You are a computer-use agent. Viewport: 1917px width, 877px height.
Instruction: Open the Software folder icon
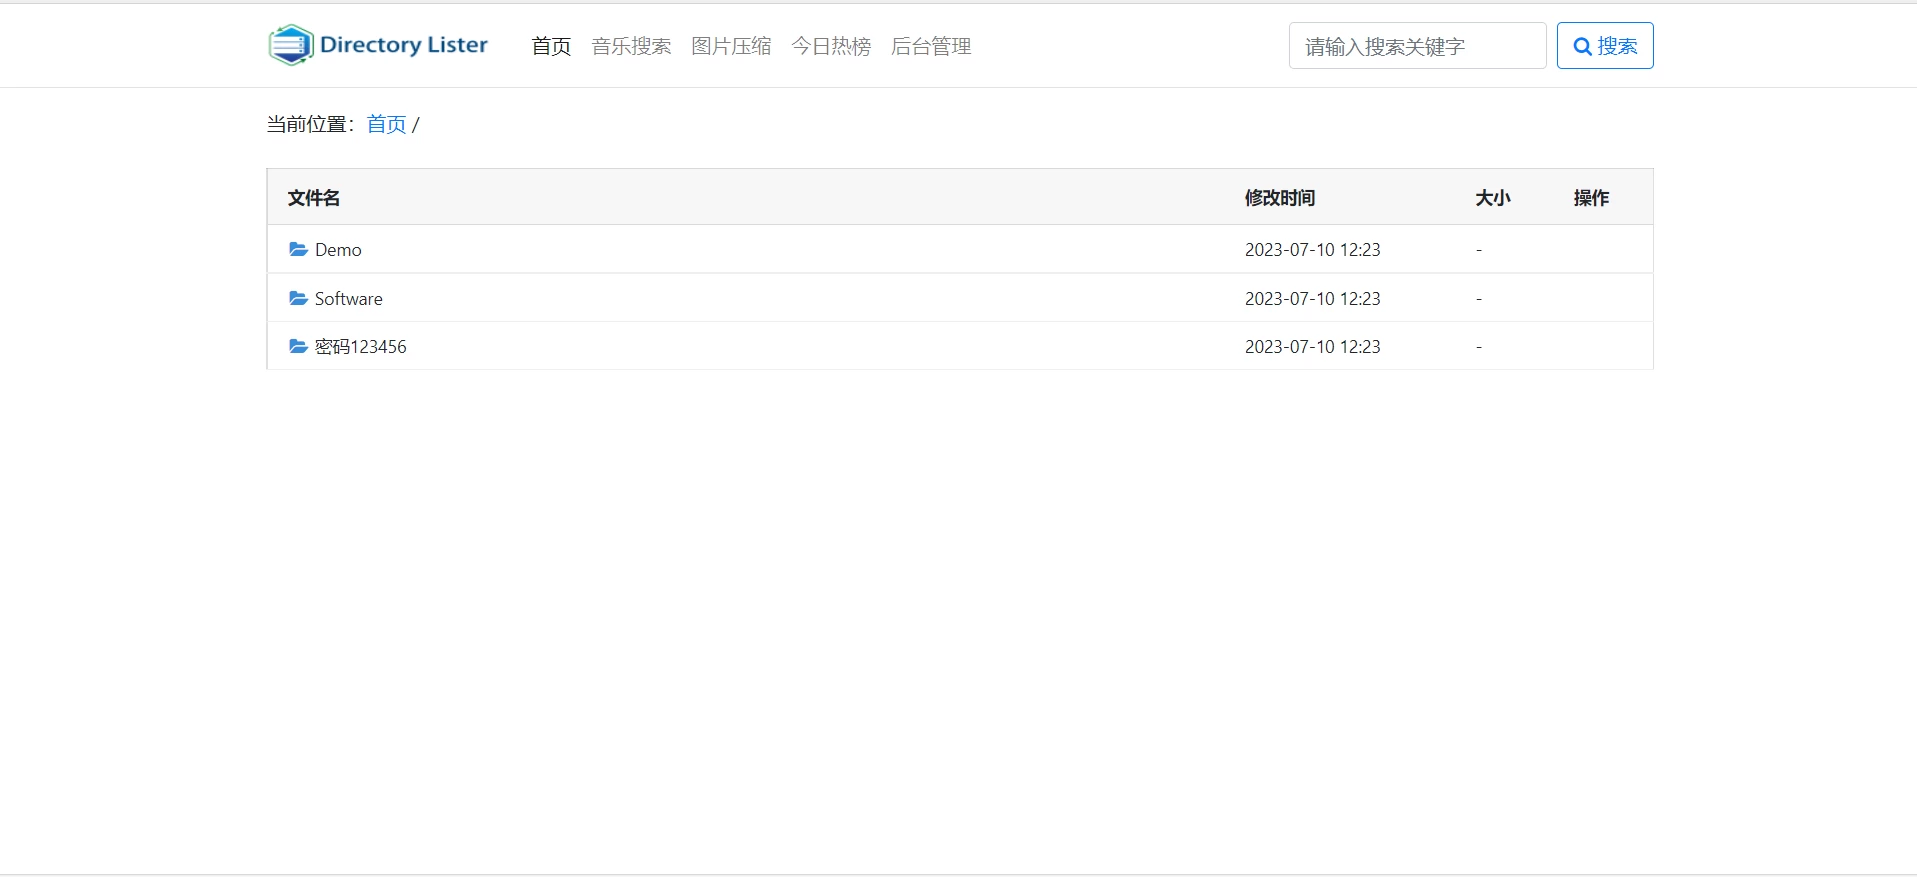coord(298,298)
